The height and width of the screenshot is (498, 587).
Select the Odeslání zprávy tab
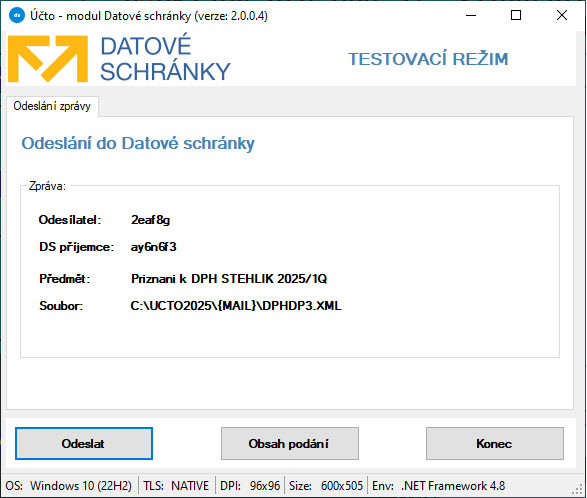52,106
